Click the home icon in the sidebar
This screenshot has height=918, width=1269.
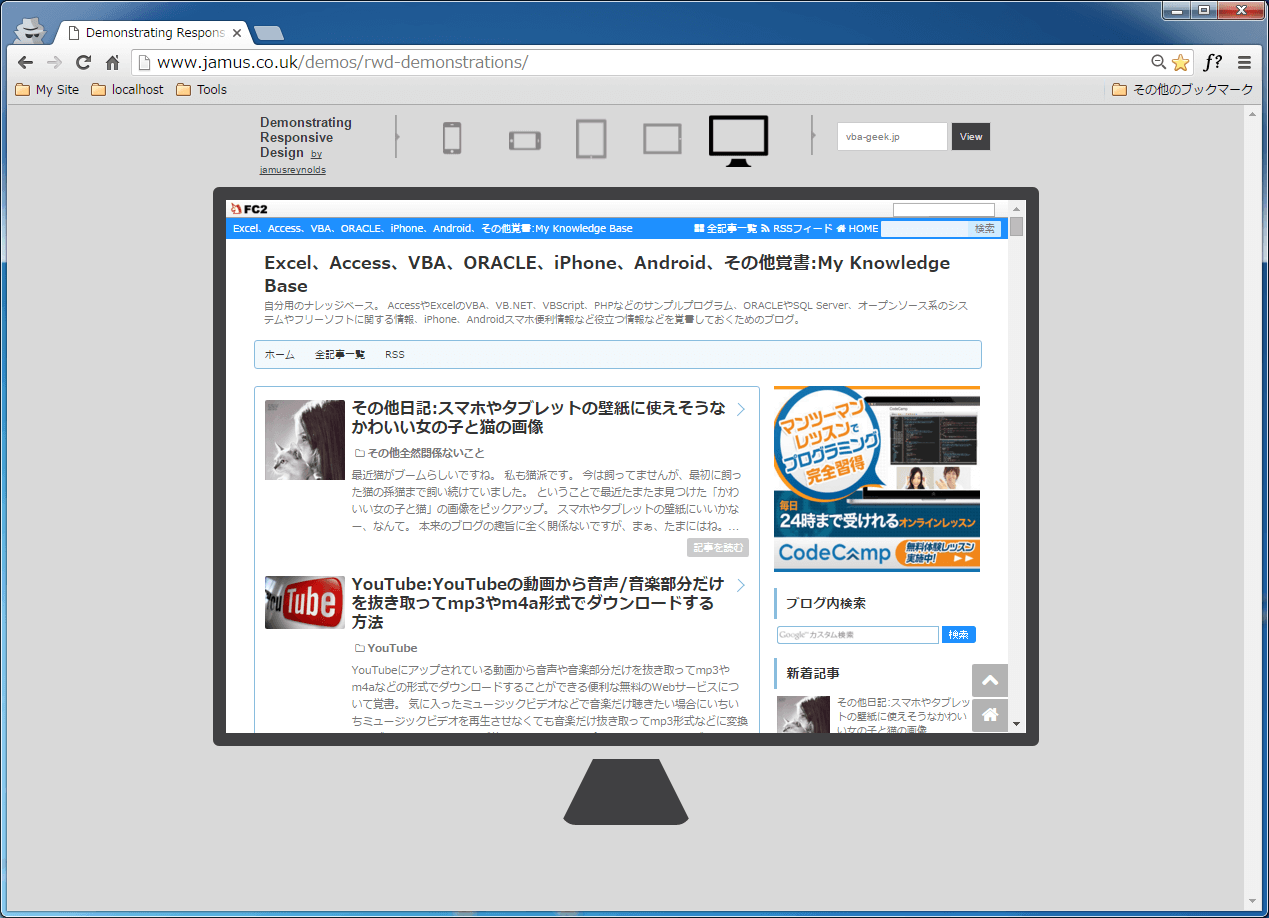[989, 716]
